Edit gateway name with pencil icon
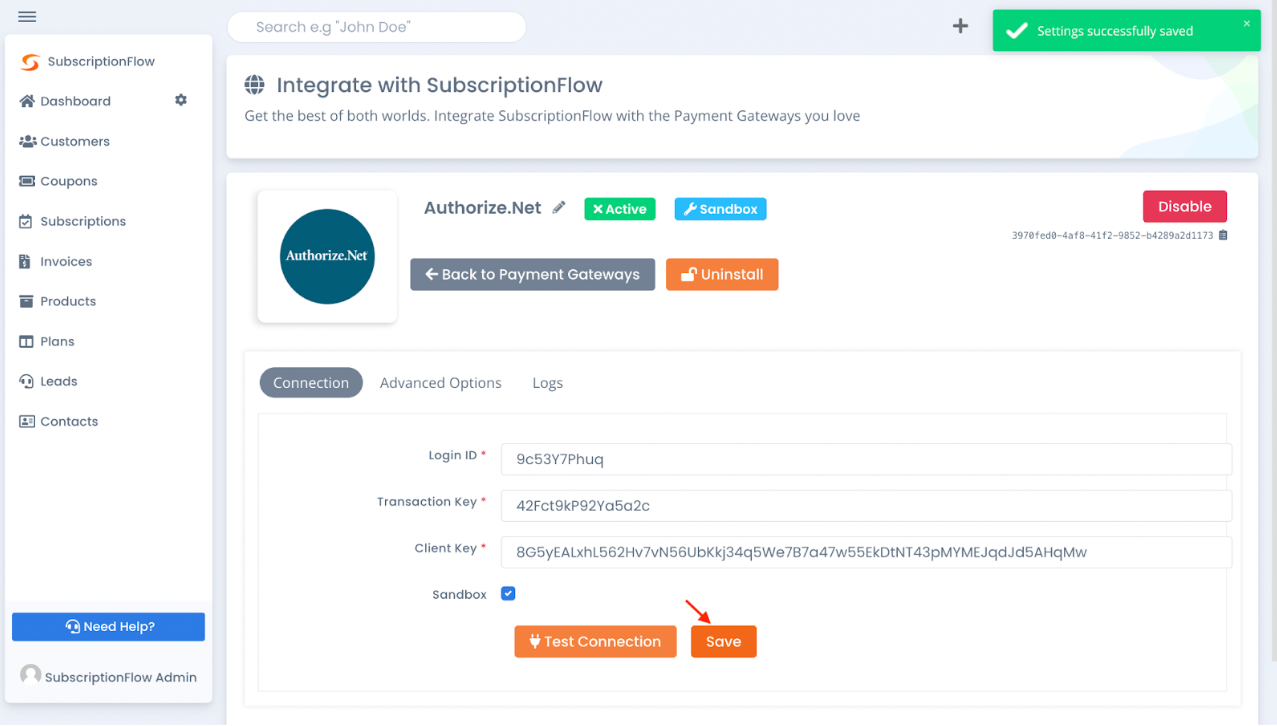Screen dimensions: 1277x726 coord(559,207)
